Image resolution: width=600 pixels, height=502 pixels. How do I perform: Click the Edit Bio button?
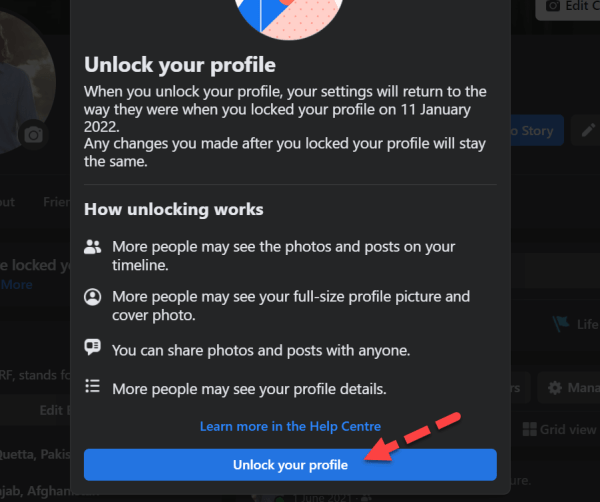click(55, 410)
